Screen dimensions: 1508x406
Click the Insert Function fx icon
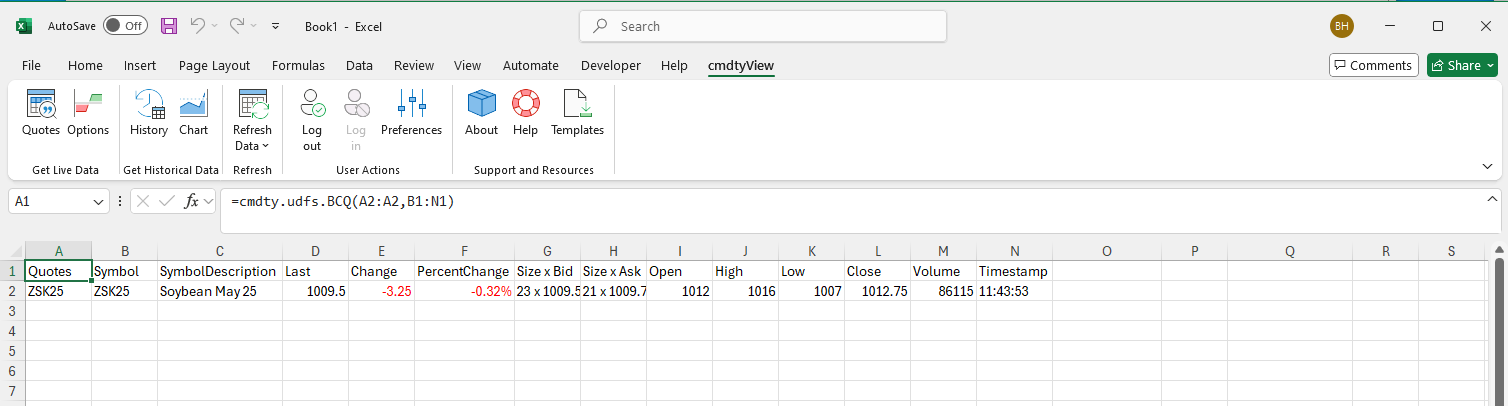(191, 201)
